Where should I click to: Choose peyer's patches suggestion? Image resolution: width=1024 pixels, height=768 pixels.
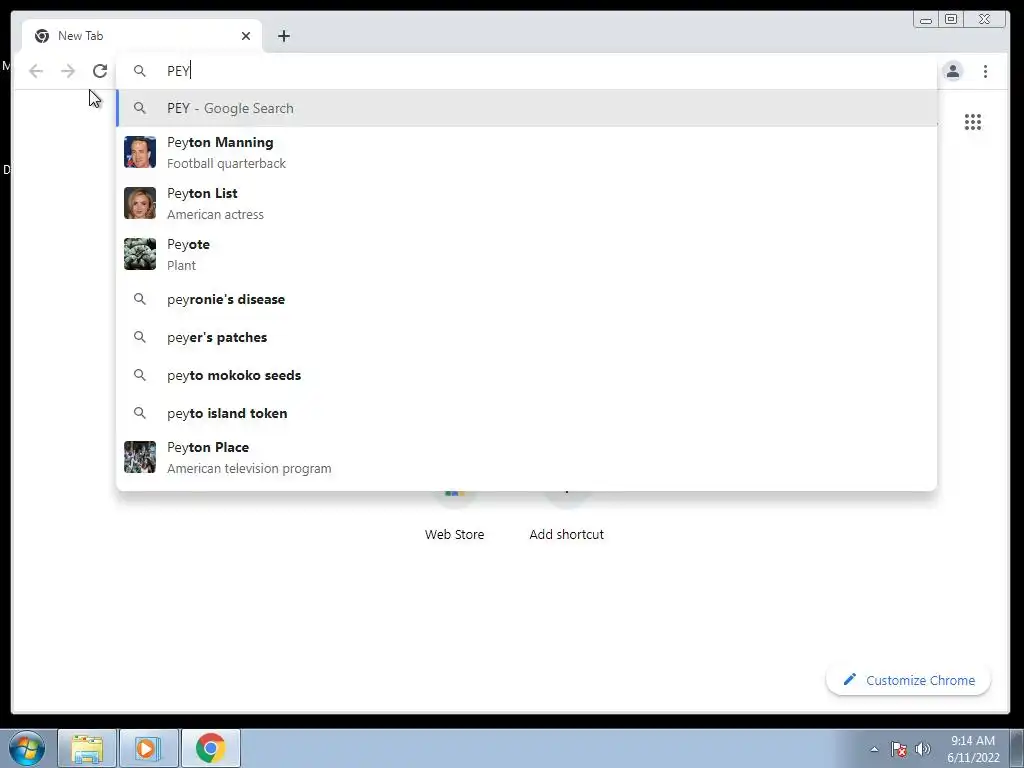coord(526,337)
